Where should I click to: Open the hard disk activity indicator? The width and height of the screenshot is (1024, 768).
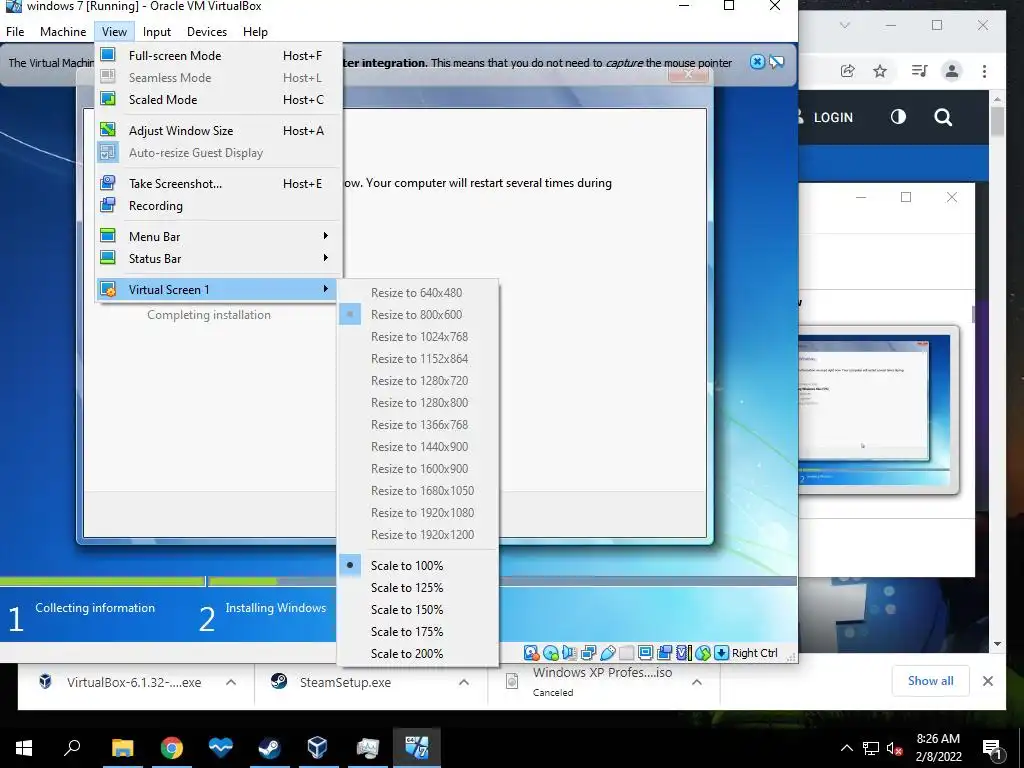pos(532,652)
